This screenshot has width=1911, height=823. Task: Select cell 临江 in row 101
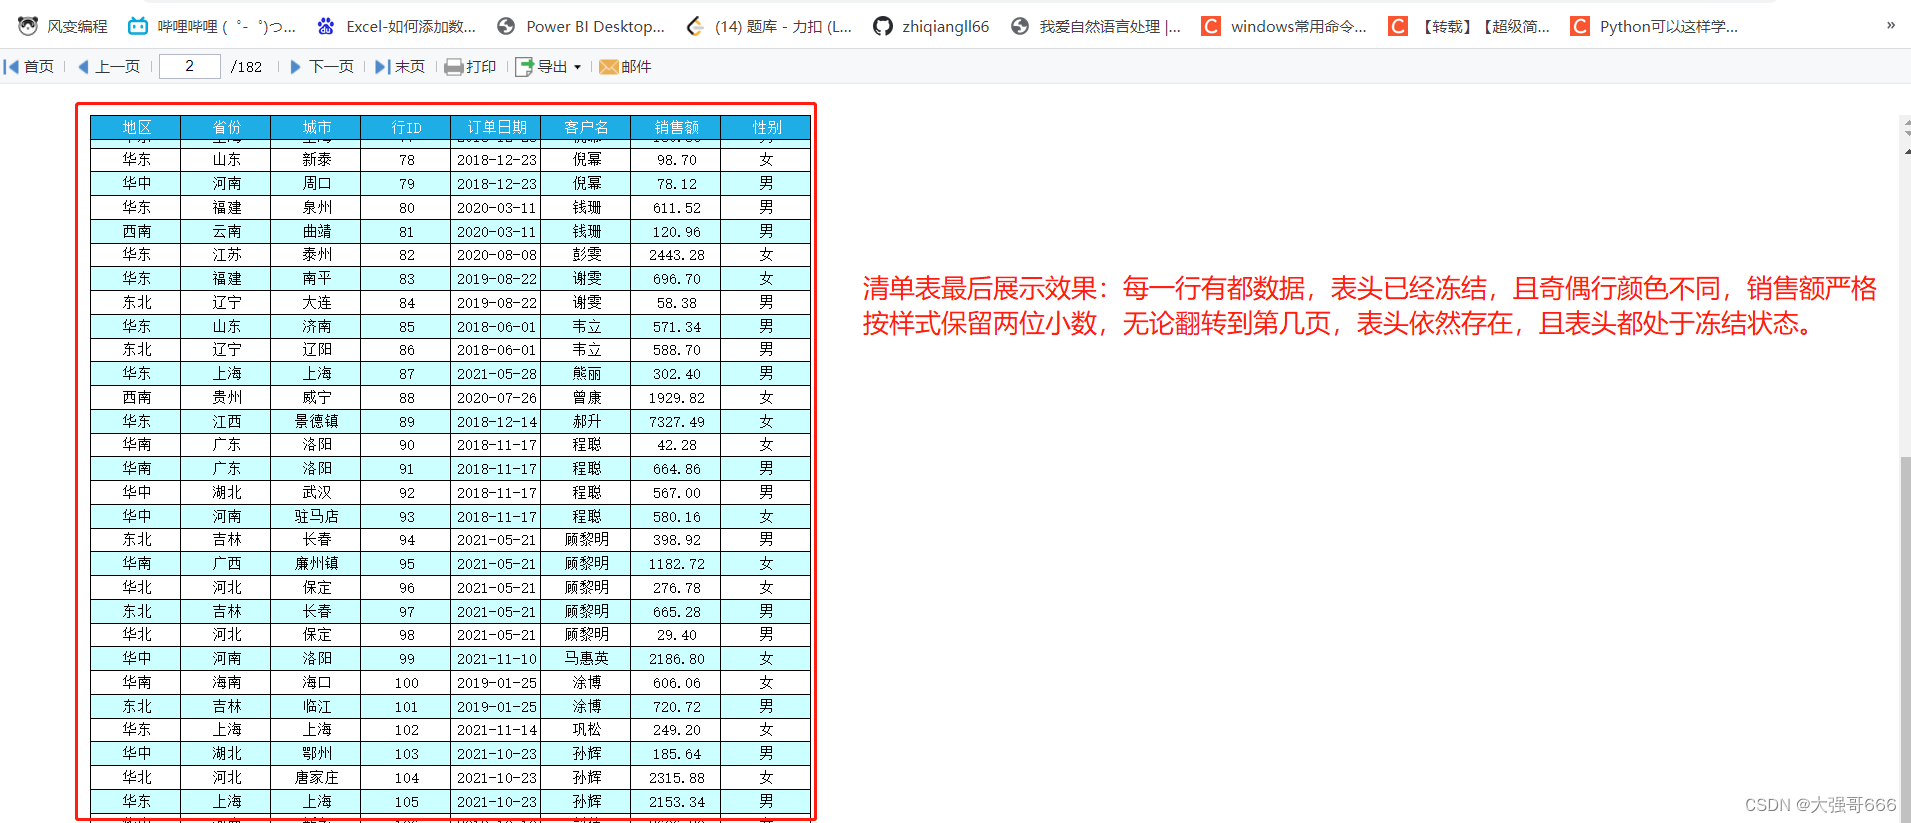pyautogui.click(x=316, y=707)
